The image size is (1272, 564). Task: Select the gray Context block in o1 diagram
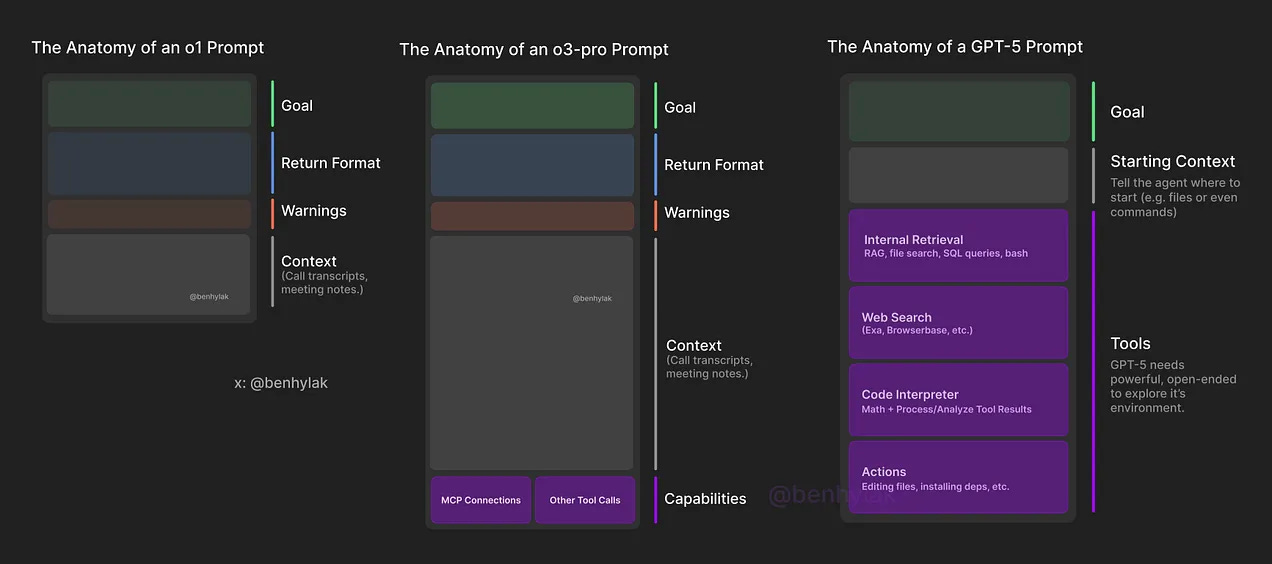149,274
